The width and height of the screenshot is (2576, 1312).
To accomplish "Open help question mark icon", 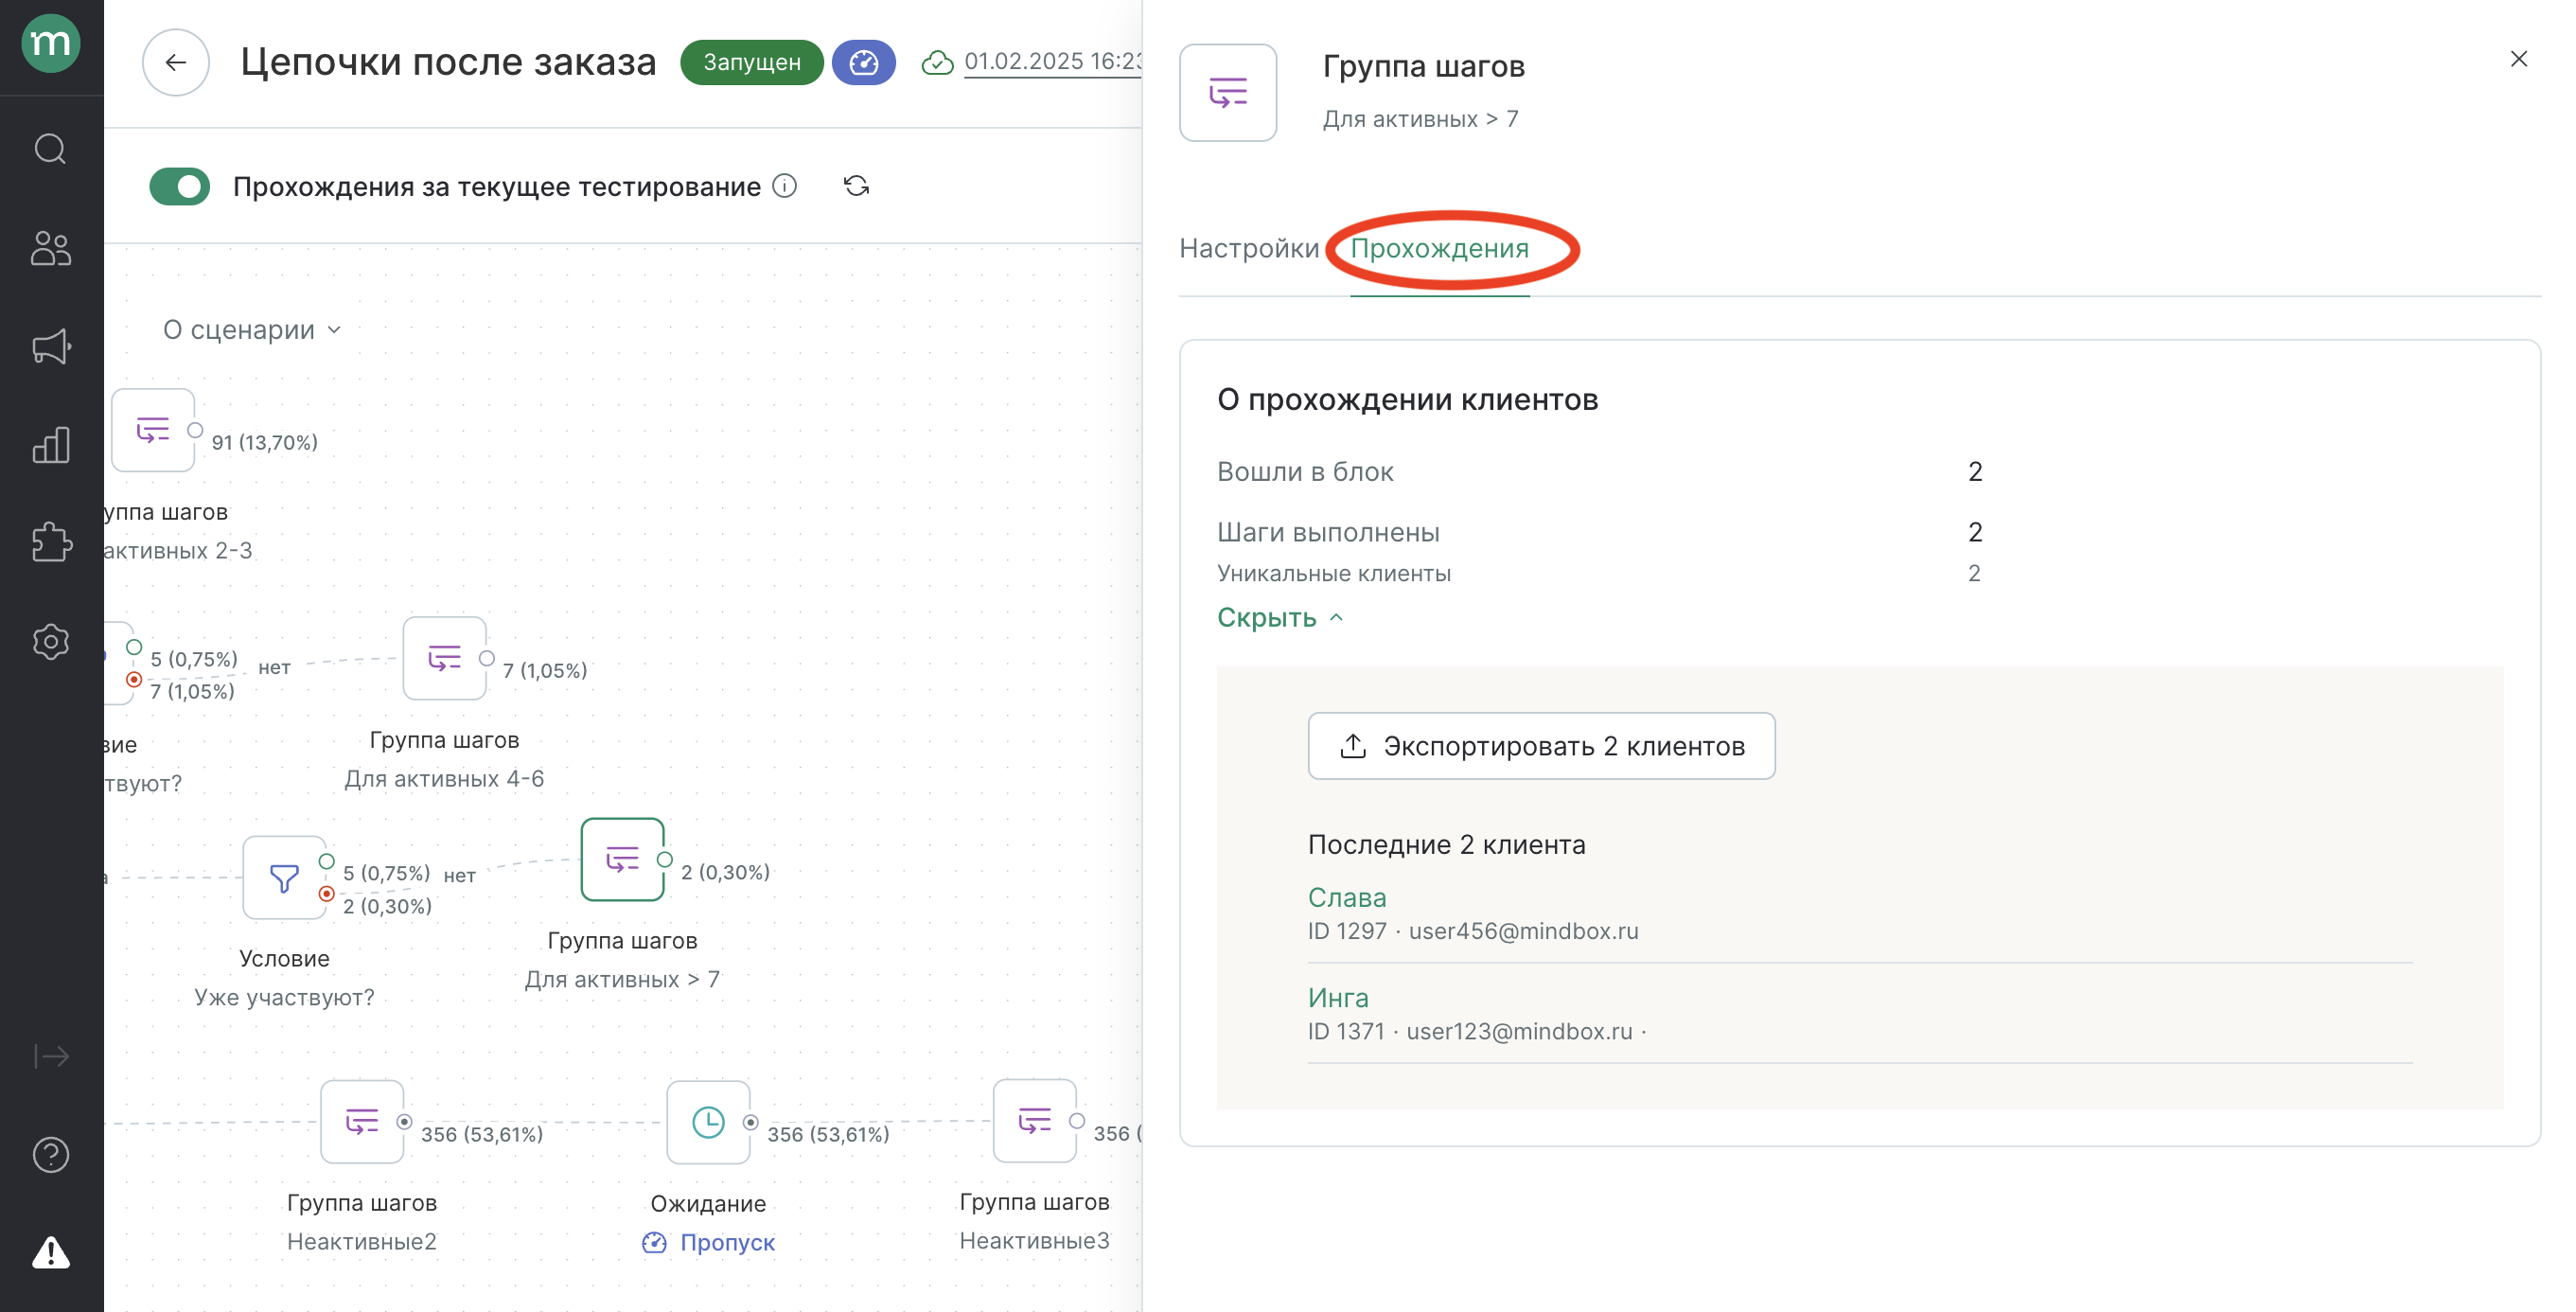I will (x=51, y=1155).
